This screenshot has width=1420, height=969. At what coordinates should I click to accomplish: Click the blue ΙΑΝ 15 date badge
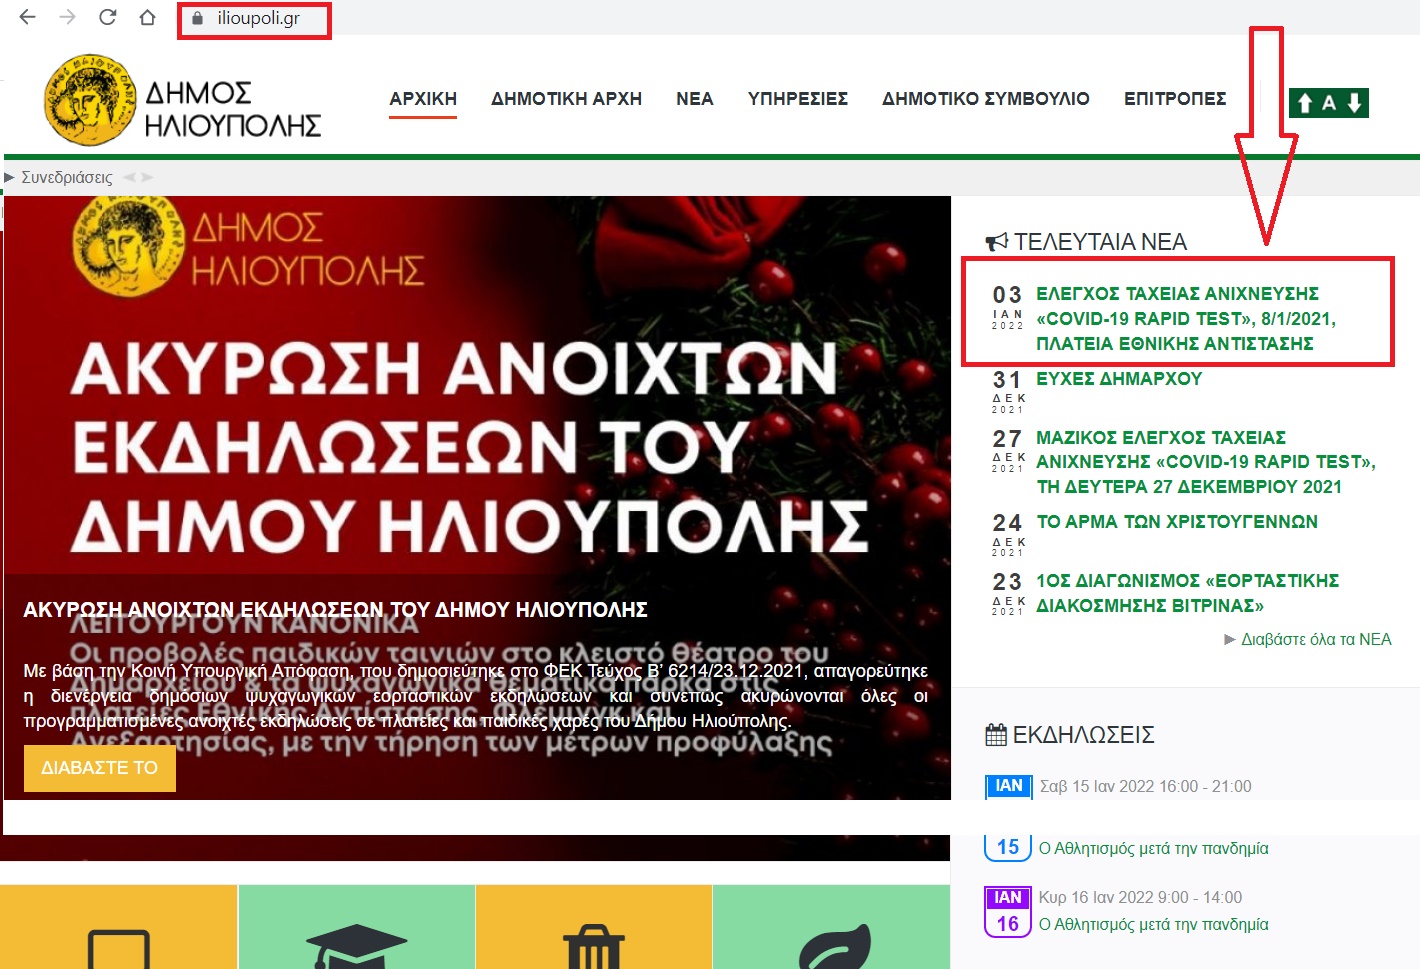[1008, 818]
